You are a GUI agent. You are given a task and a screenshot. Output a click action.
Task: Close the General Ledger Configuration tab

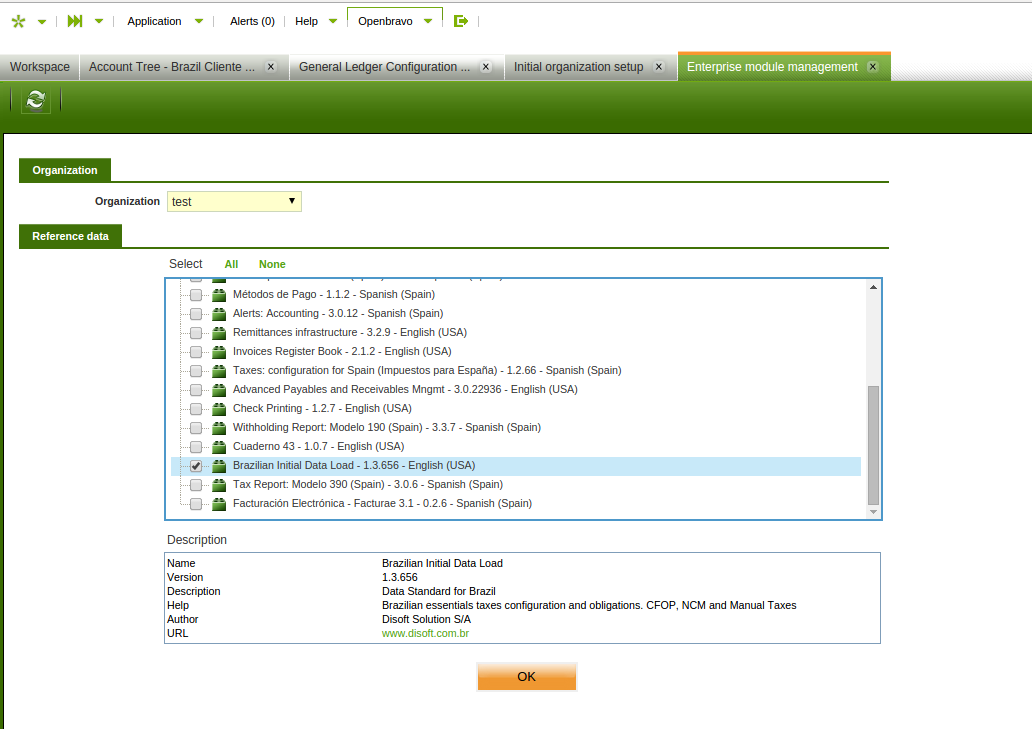(486, 67)
